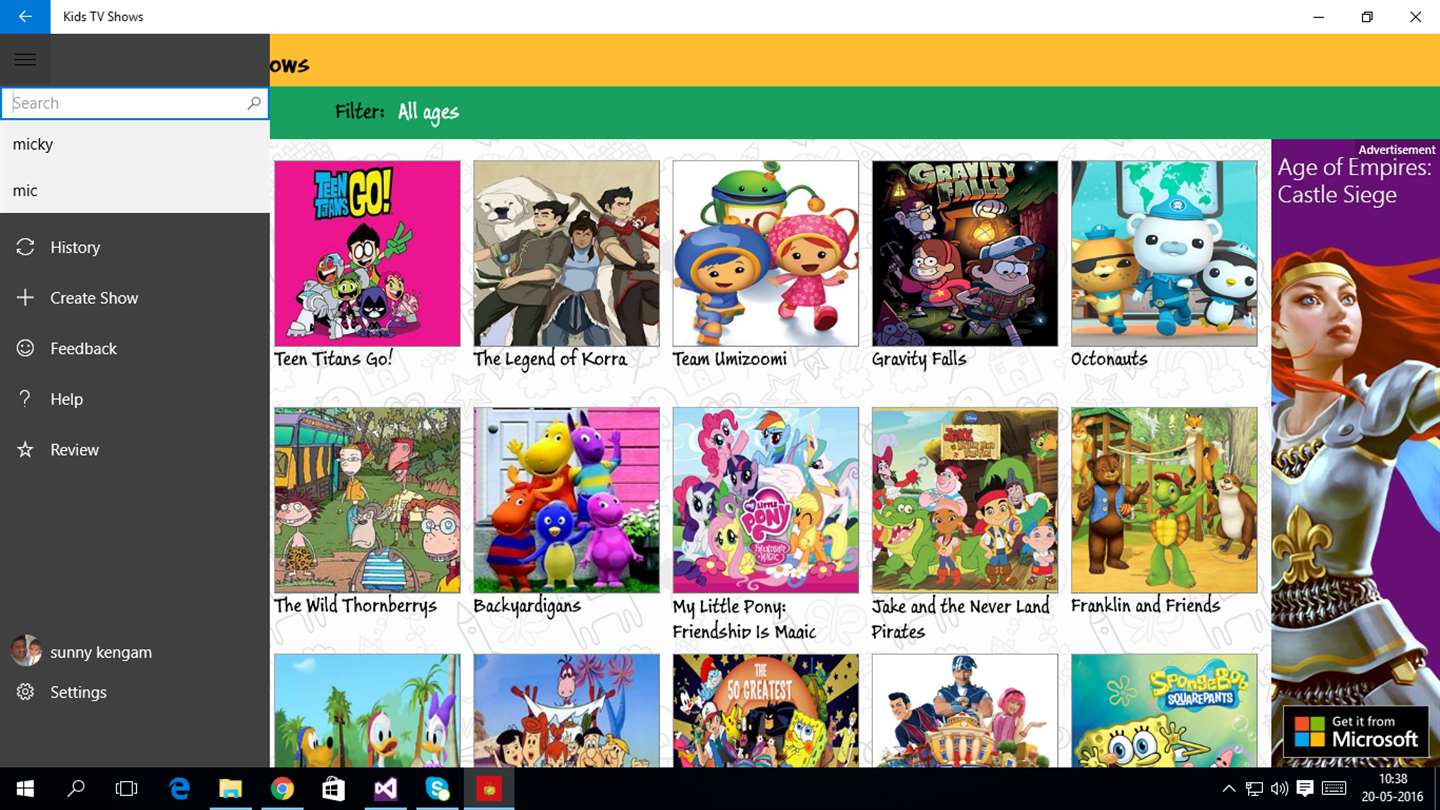Click the Settings gear icon
Viewport: 1440px width, 810px height.
pos(26,692)
